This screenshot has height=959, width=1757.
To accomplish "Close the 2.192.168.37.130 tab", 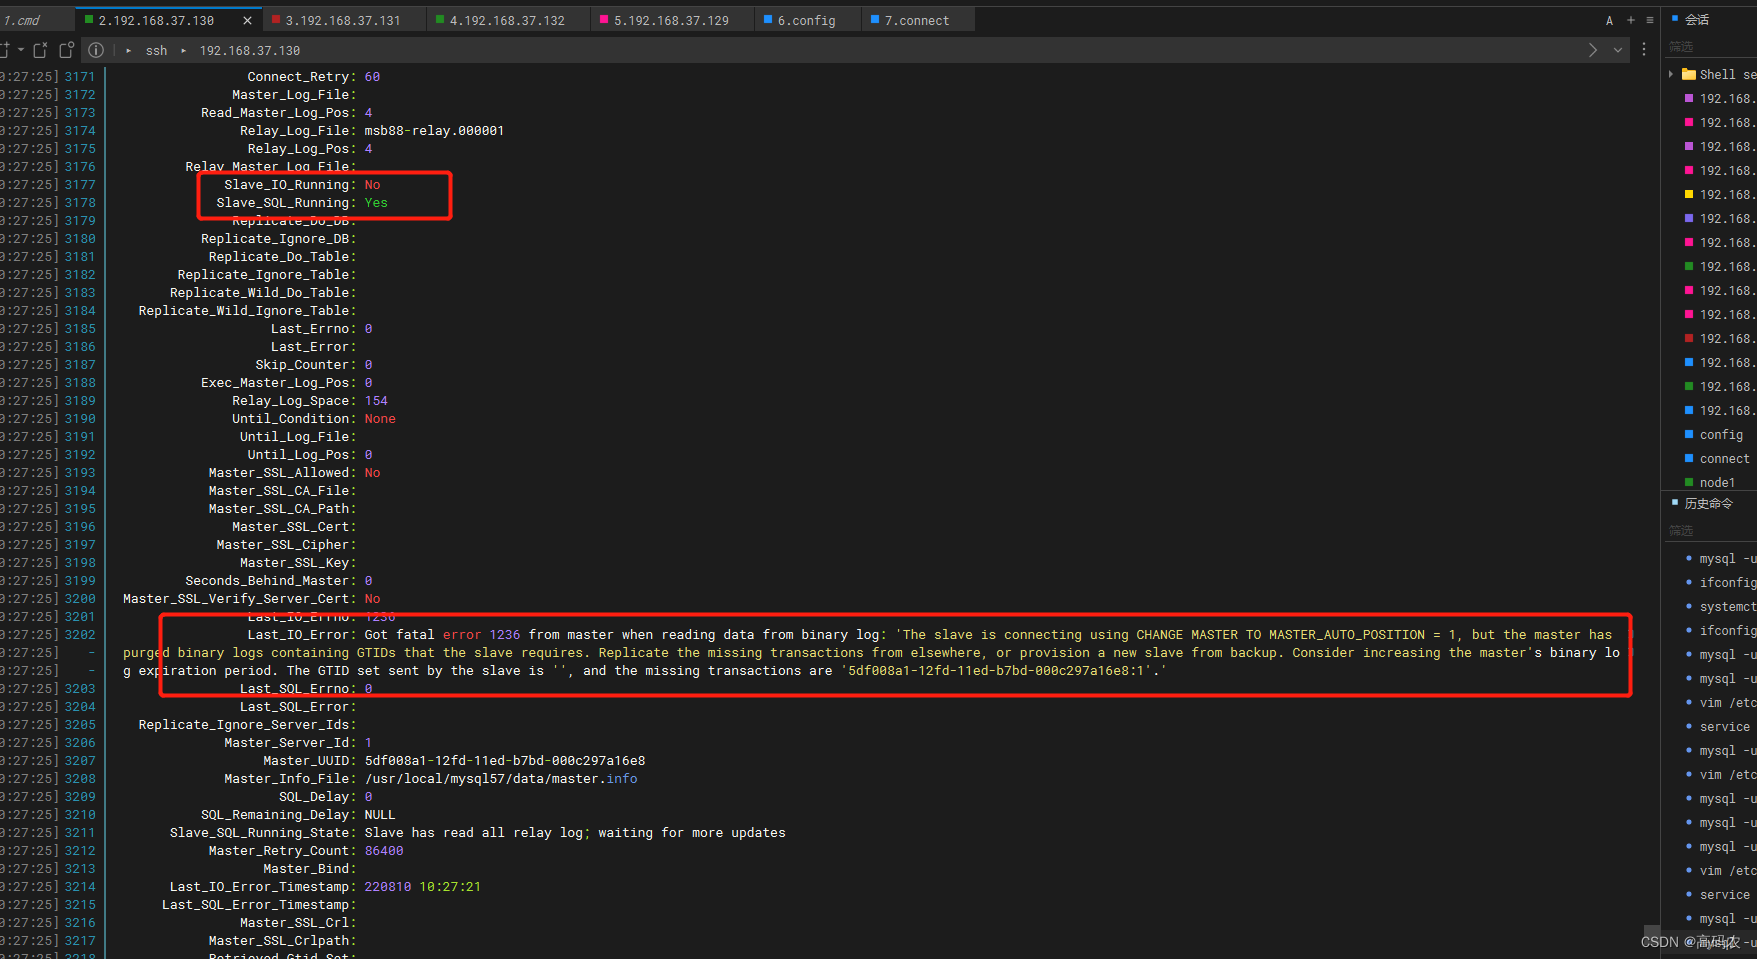I will (x=247, y=20).
